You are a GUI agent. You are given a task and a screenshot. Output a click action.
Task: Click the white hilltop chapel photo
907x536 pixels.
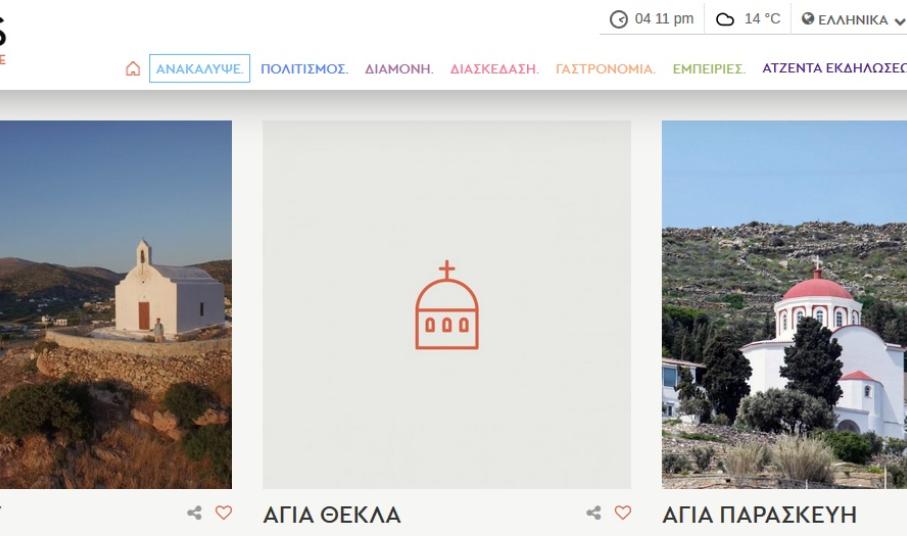(115, 304)
